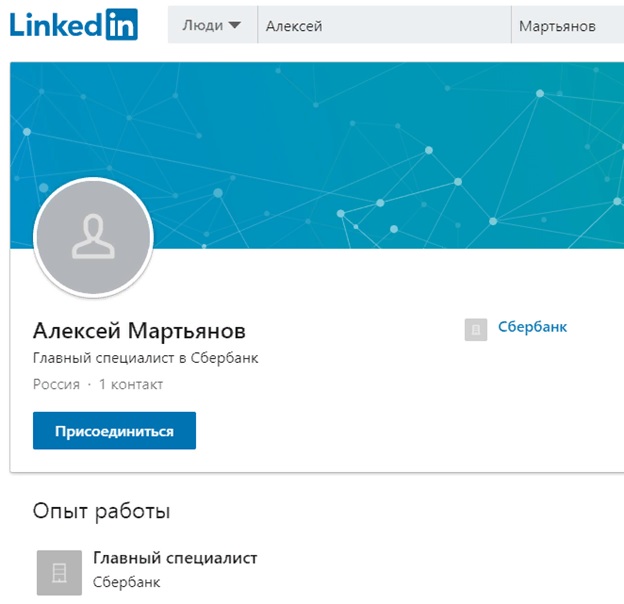
Task: Click the dropdown arrow next to Люди
Action: coord(235,25)
